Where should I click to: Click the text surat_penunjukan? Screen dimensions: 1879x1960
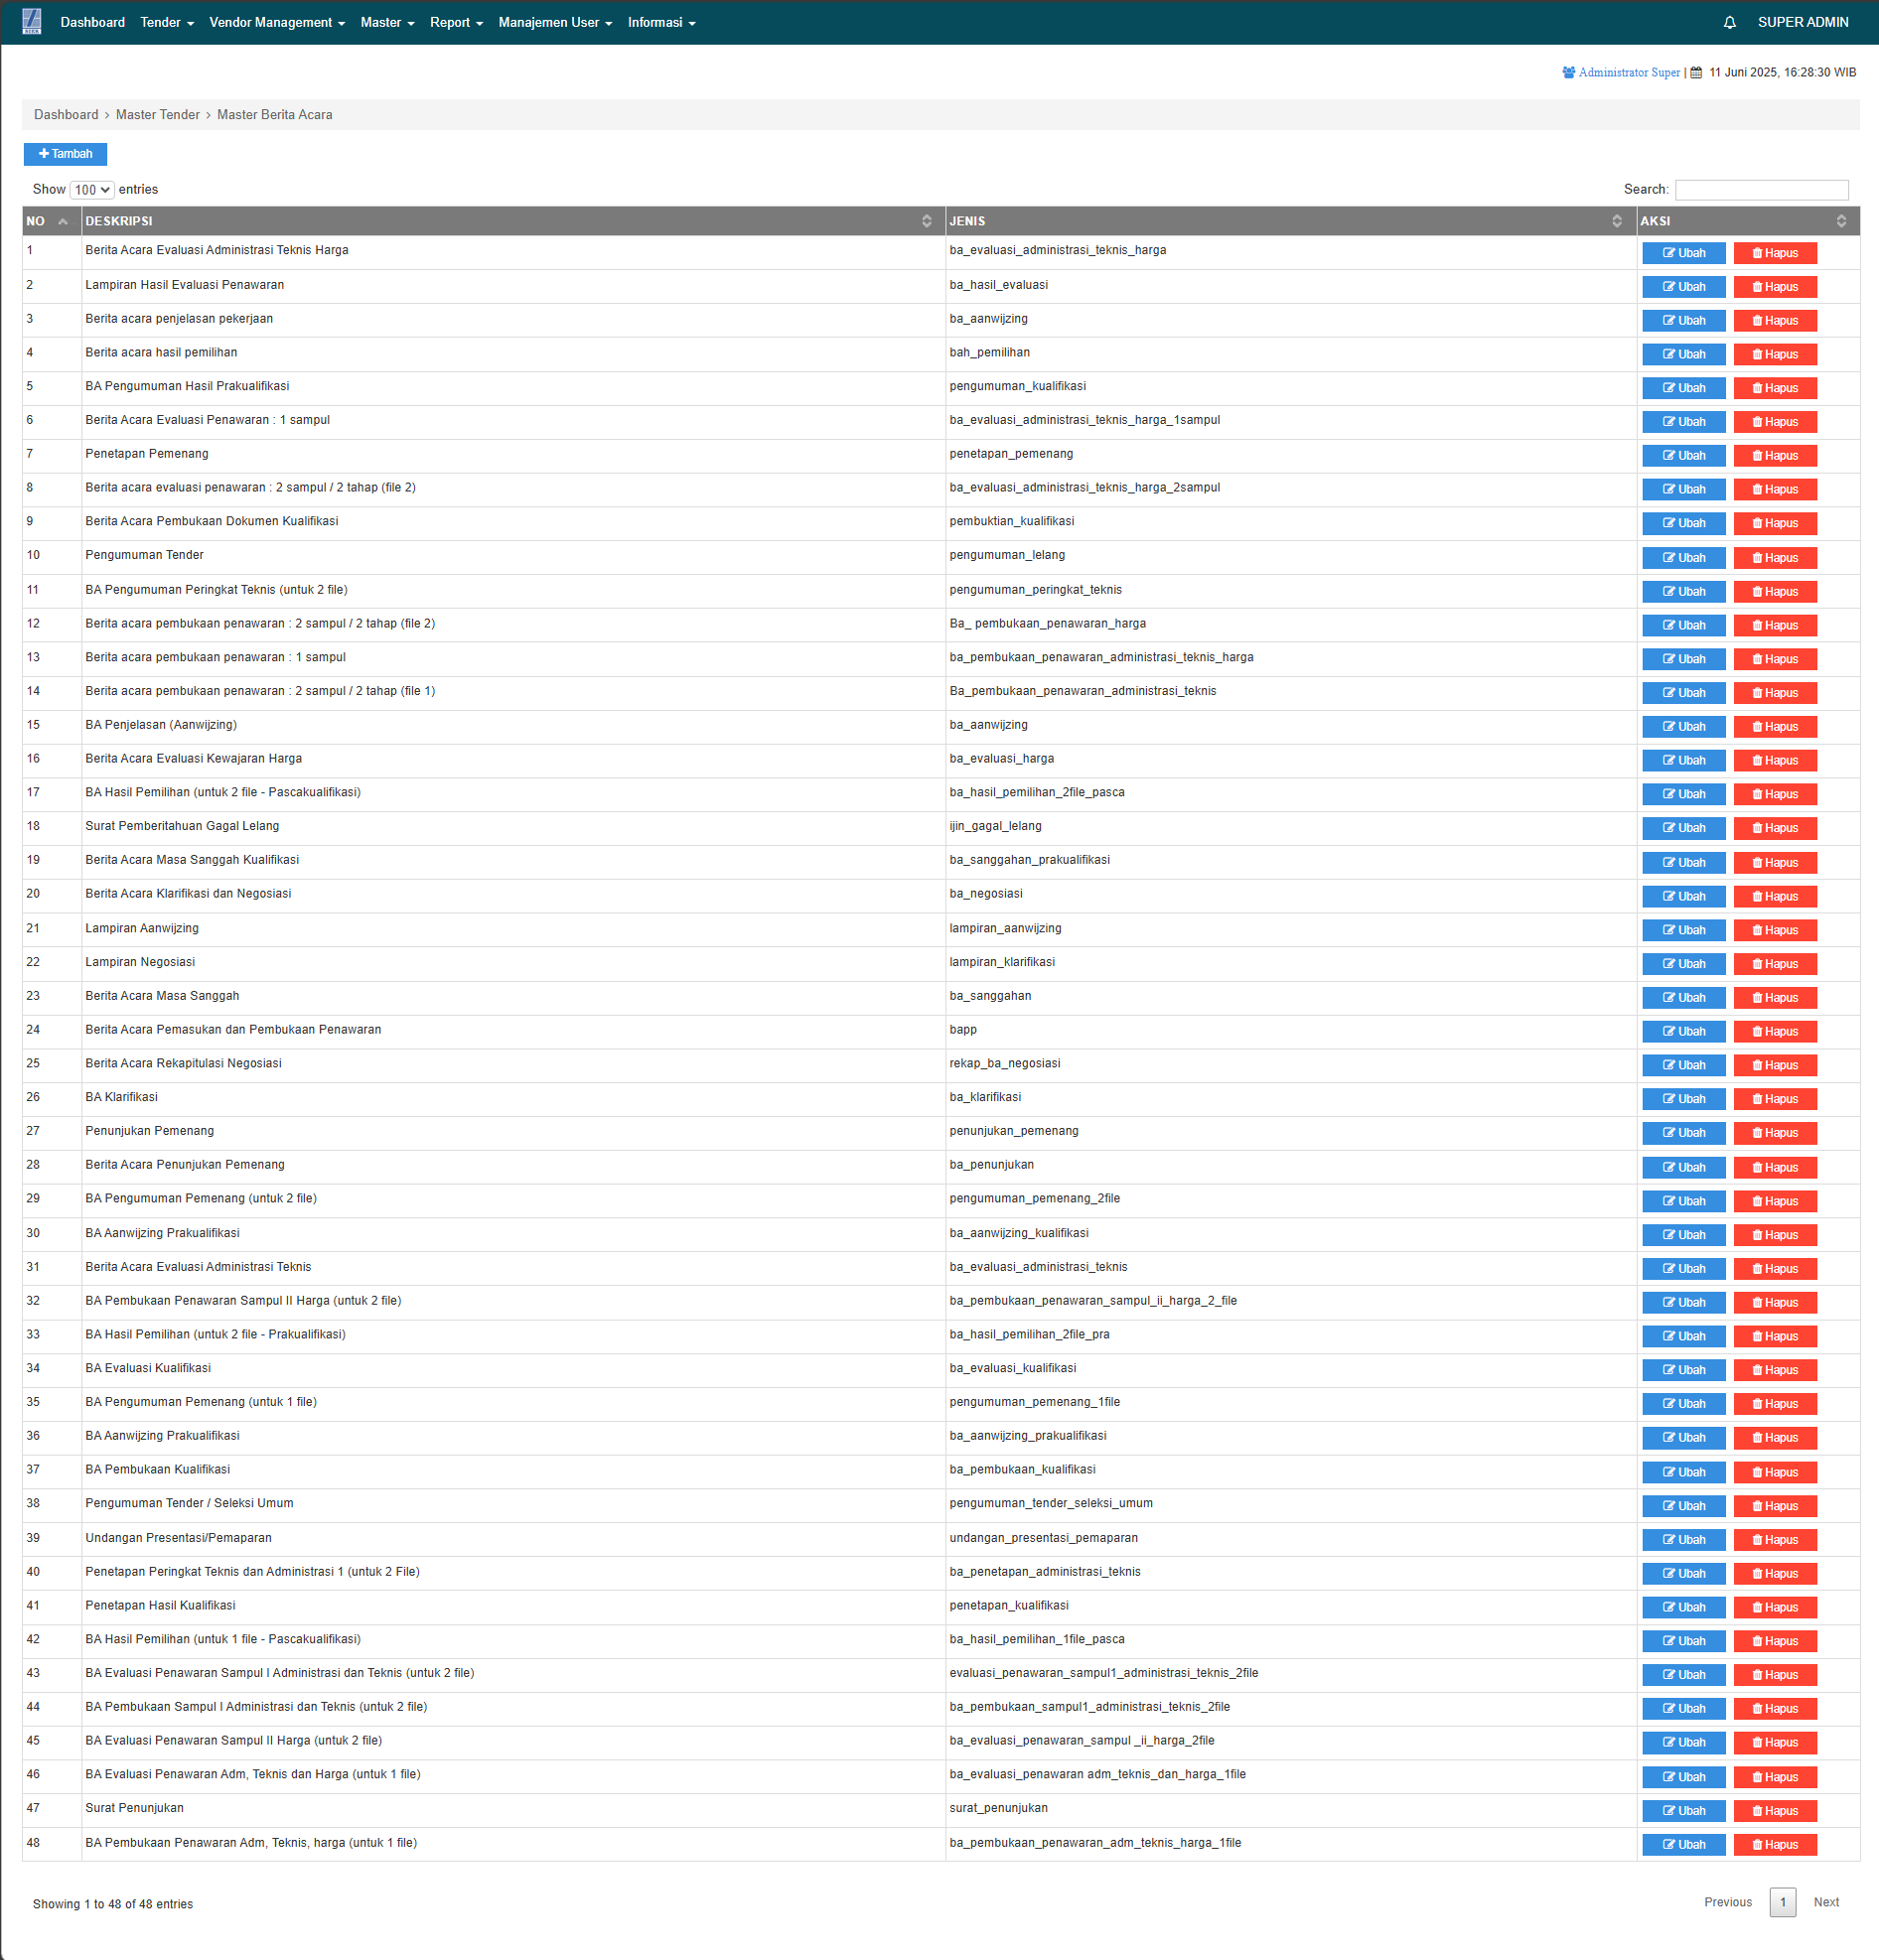coord(998,1808)
